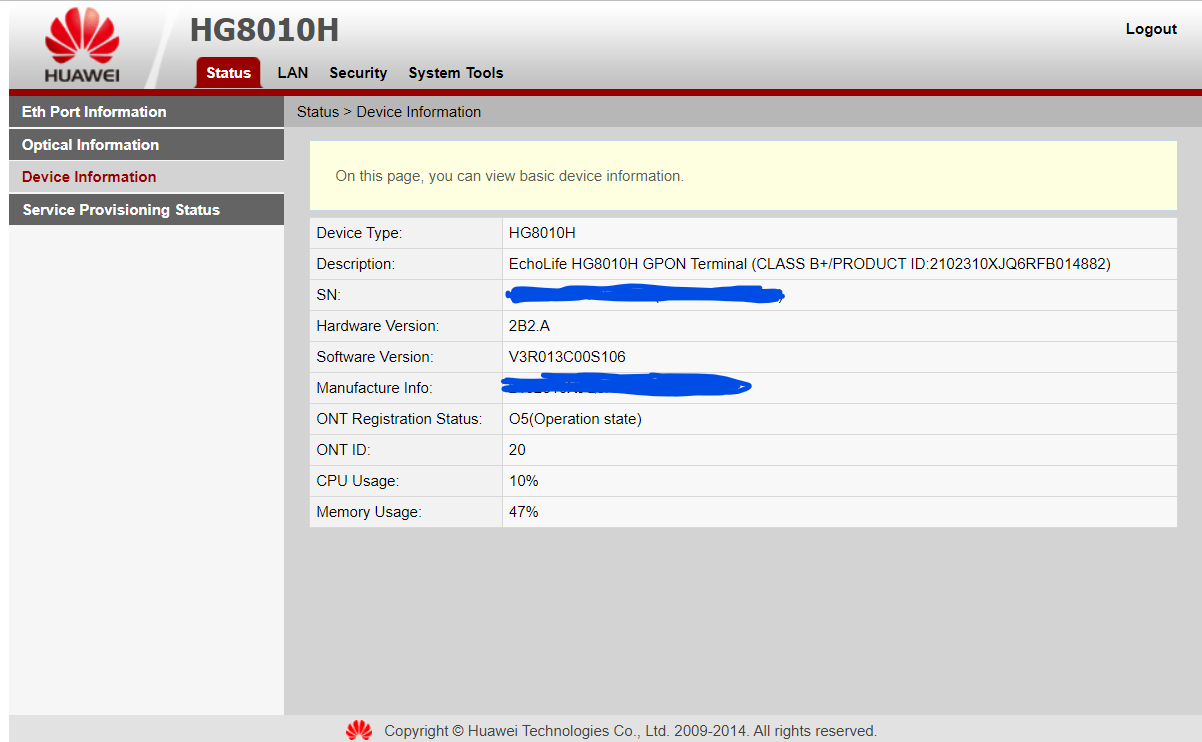Image resolution: width=1202 pixels, height=742 pixels.
Task: Click the Huawei logo in the header
Action: (82, 47)
